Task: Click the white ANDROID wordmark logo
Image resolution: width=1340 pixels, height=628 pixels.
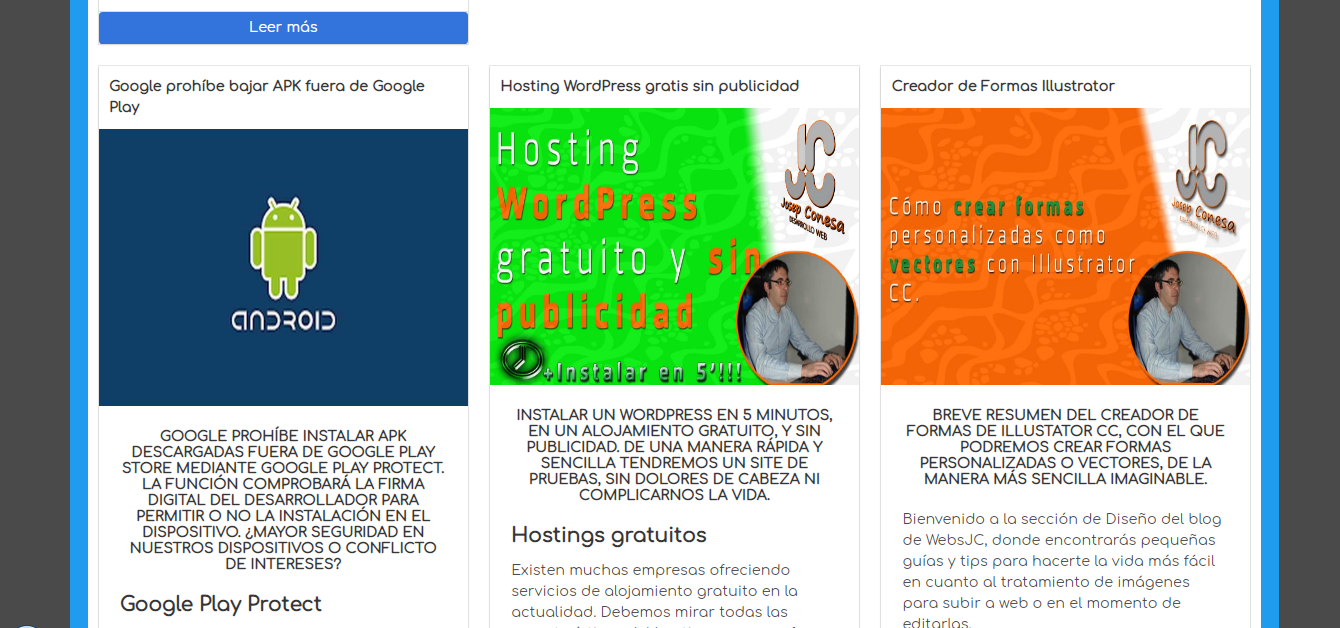Action: pos(283,320)
